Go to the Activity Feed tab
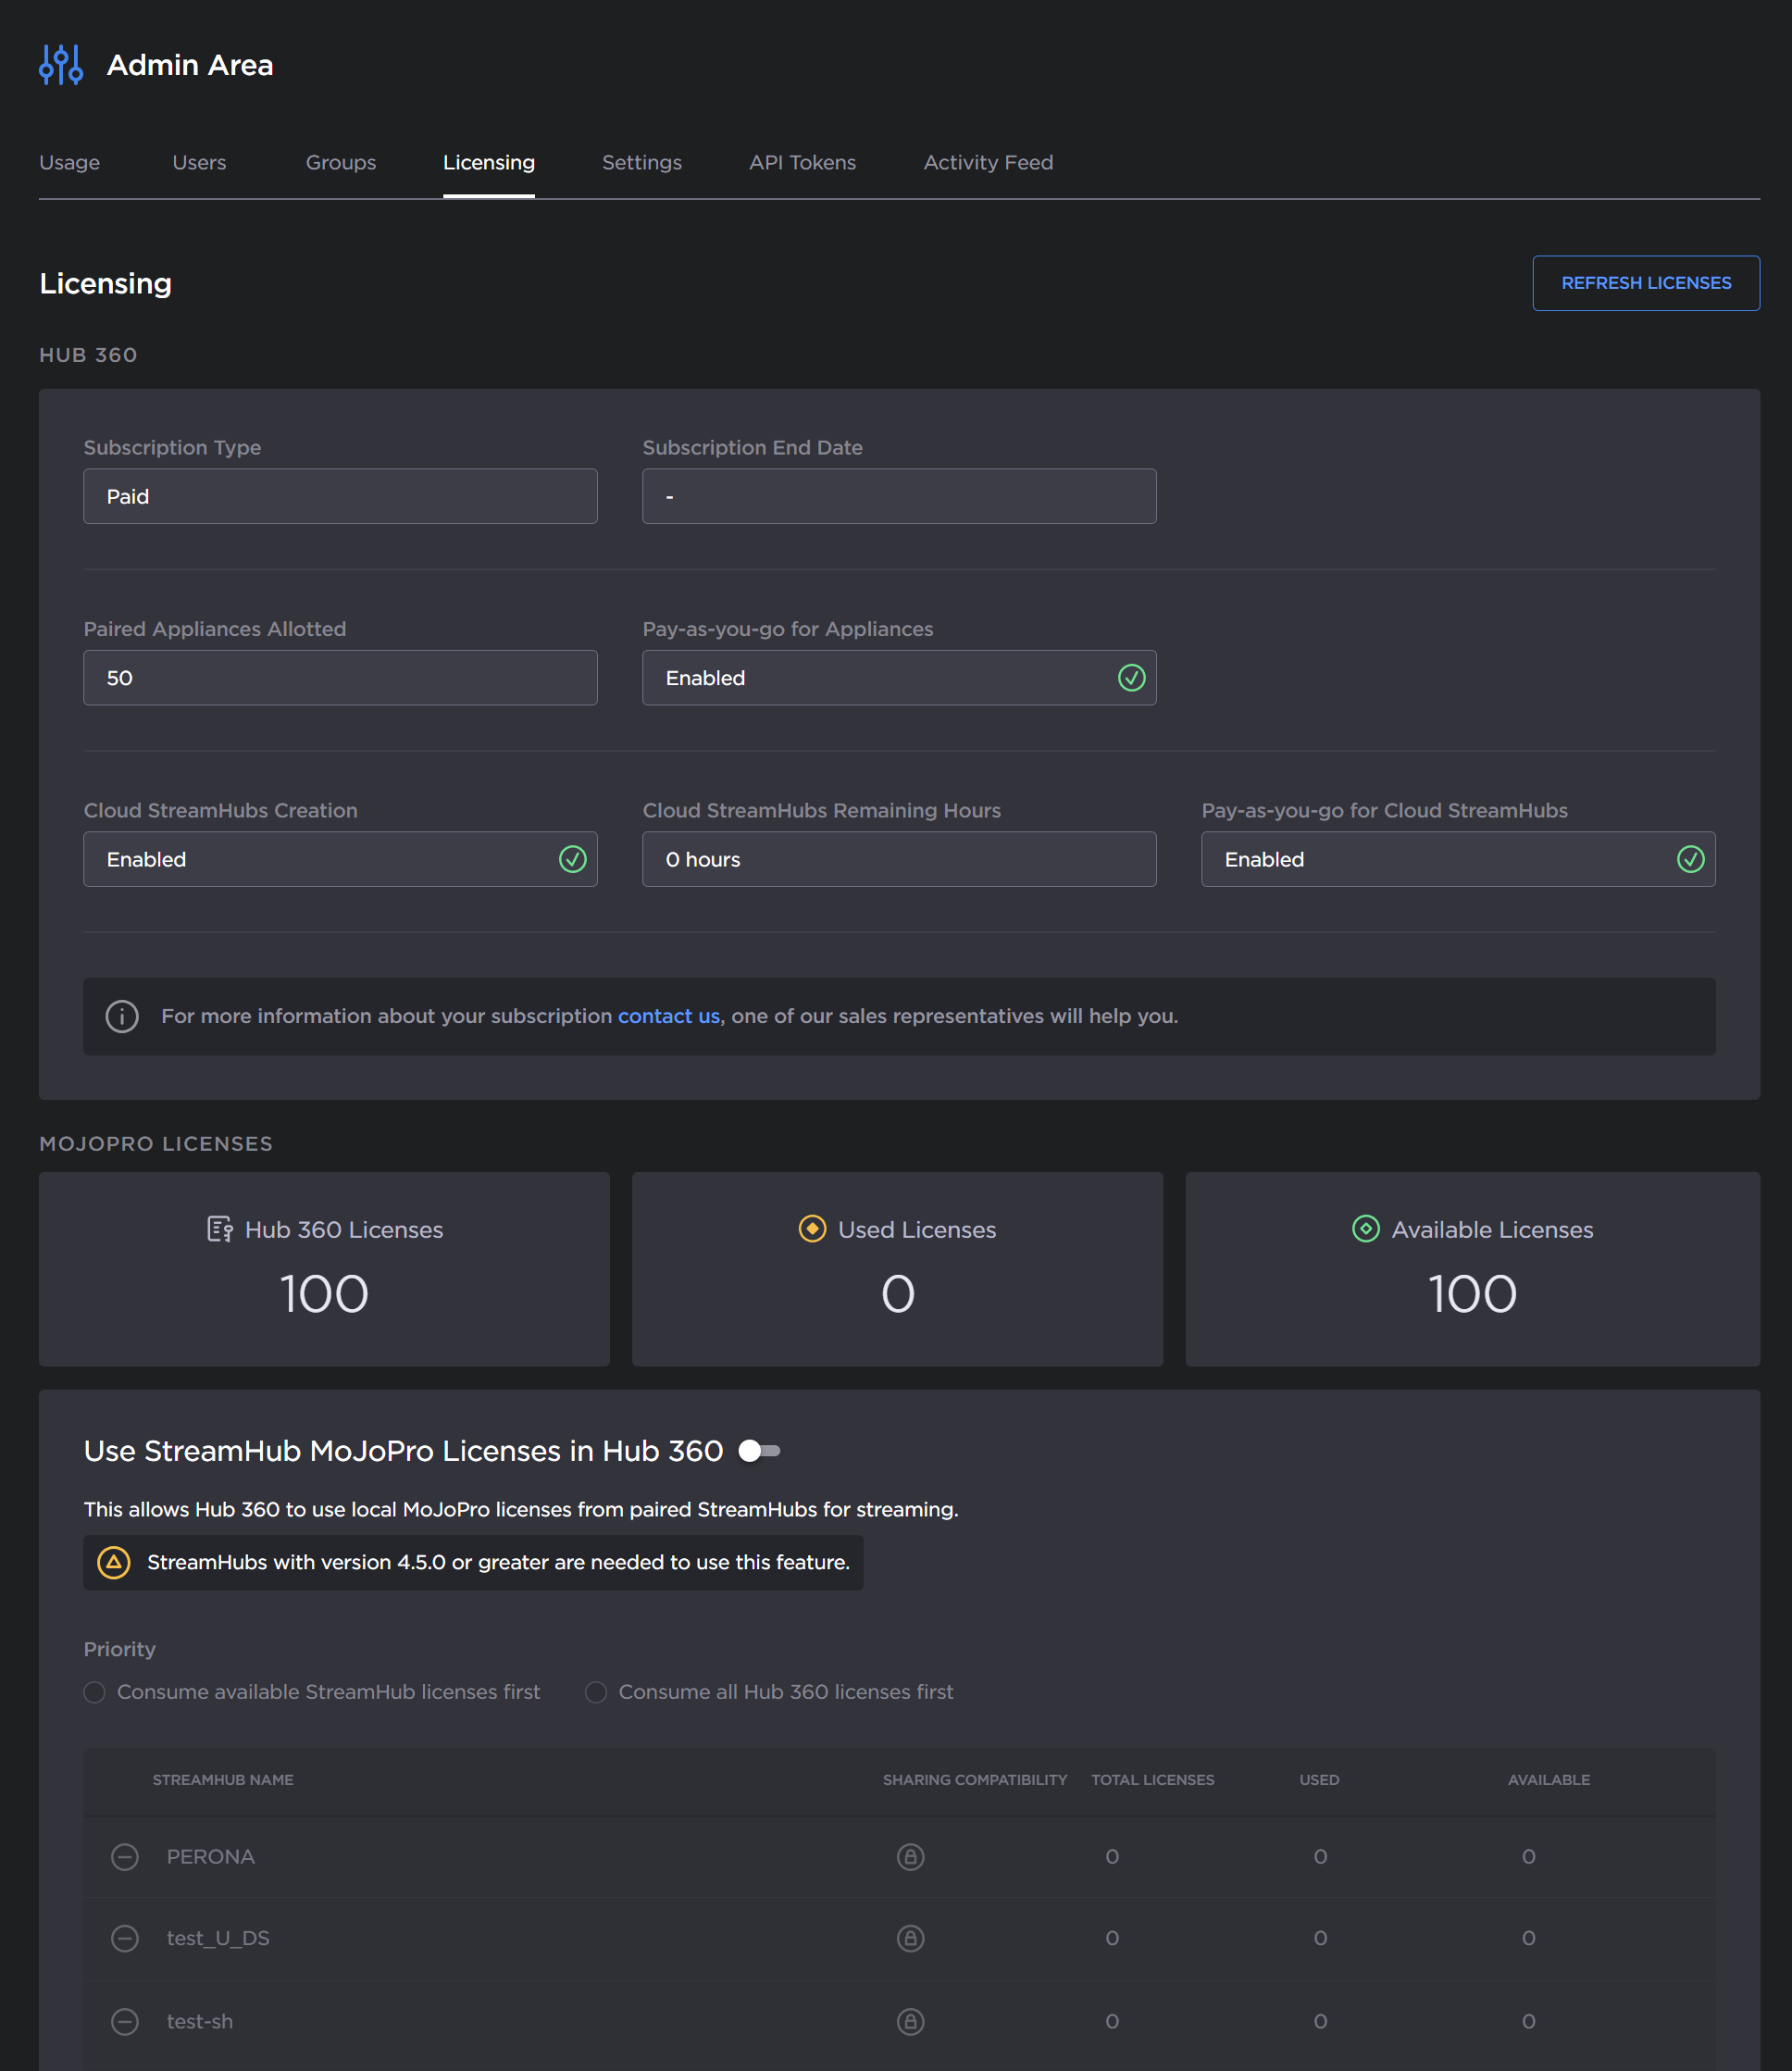Screen dimensions: 1792x2071 (x=988, y=162)
